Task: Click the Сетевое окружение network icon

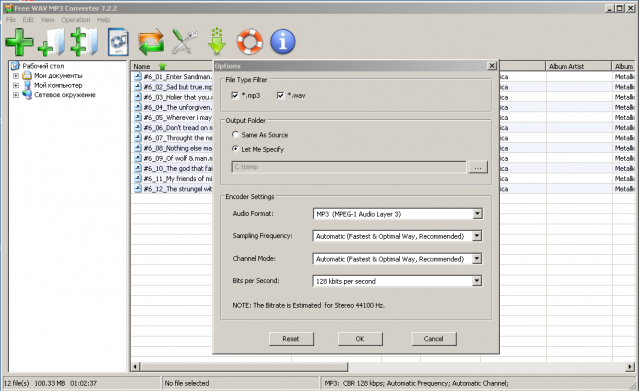Action: coord(27,95)
